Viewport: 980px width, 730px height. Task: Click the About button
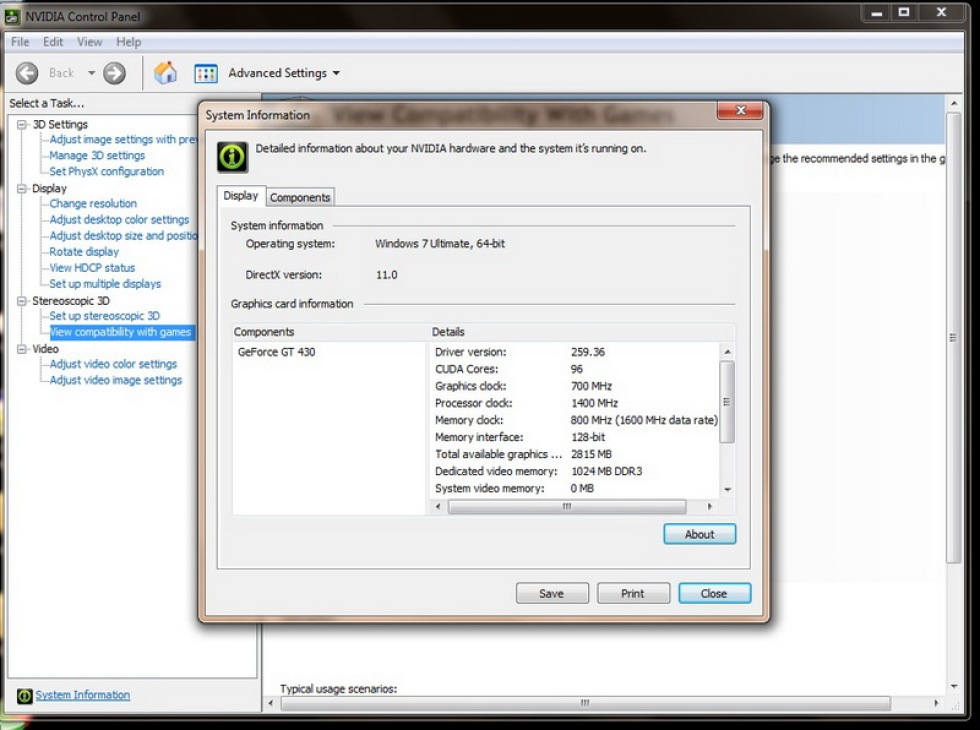pos(699,534)
